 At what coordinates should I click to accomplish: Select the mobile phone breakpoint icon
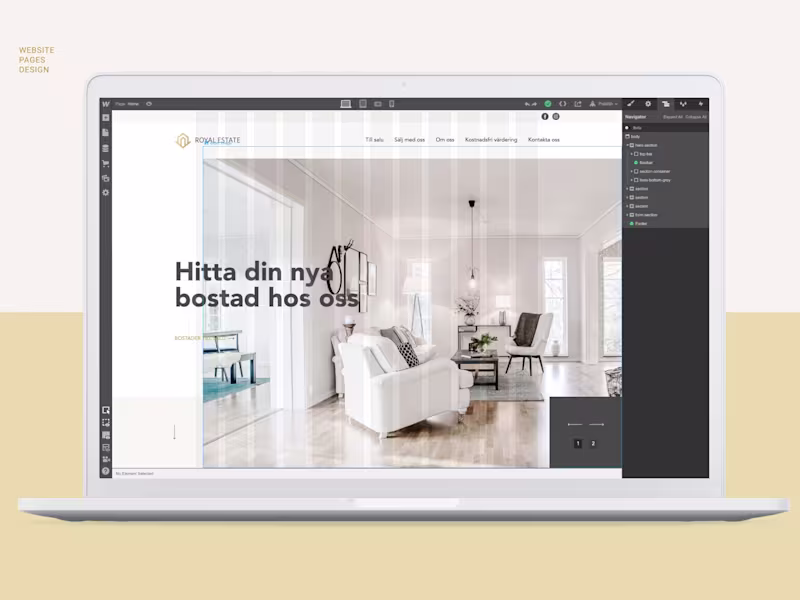[391, 103]
